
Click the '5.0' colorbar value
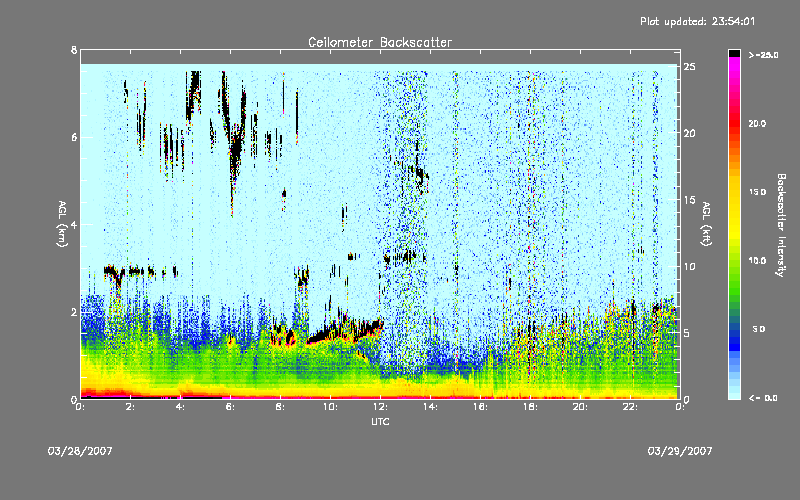tap(759, 329)
